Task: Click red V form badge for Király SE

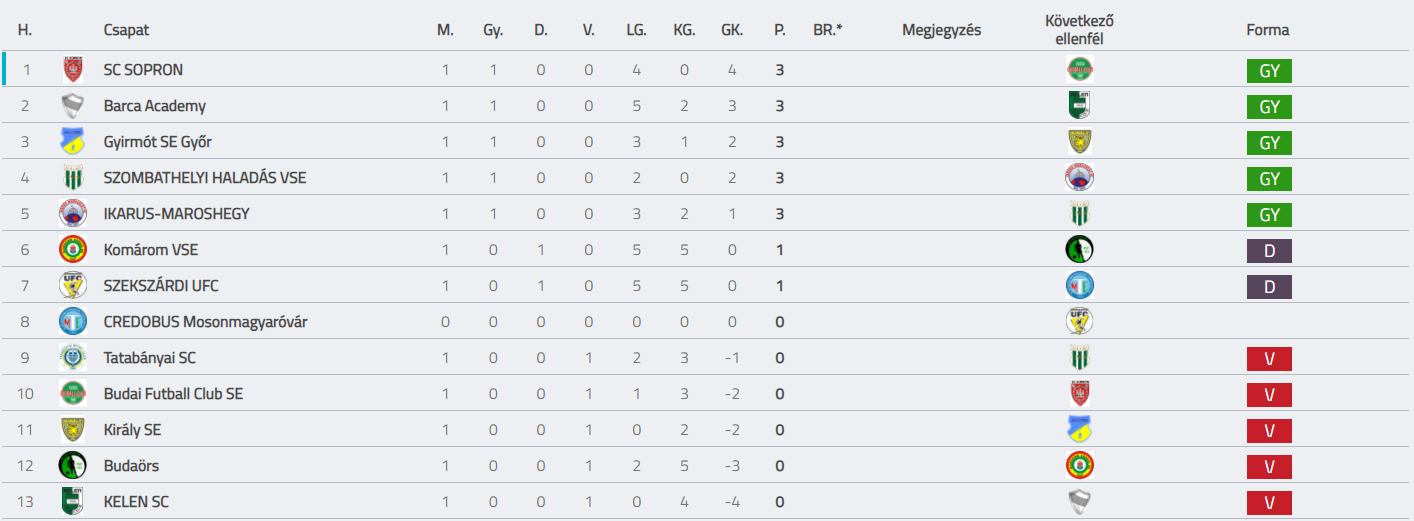Action: coord(1269,431)
